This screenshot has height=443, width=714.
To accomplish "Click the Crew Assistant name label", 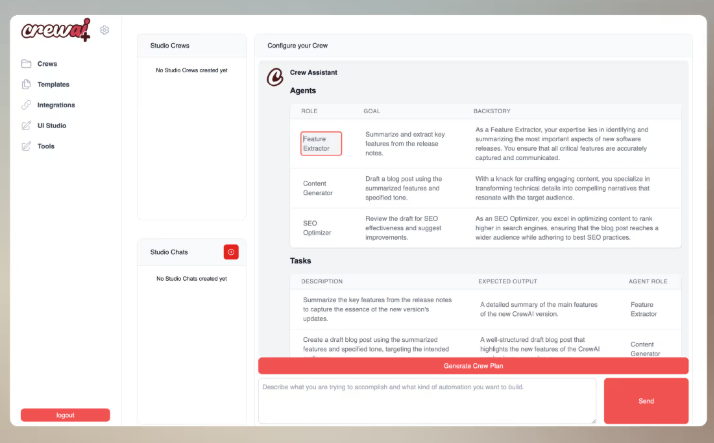I will click(x=314, y=72).
